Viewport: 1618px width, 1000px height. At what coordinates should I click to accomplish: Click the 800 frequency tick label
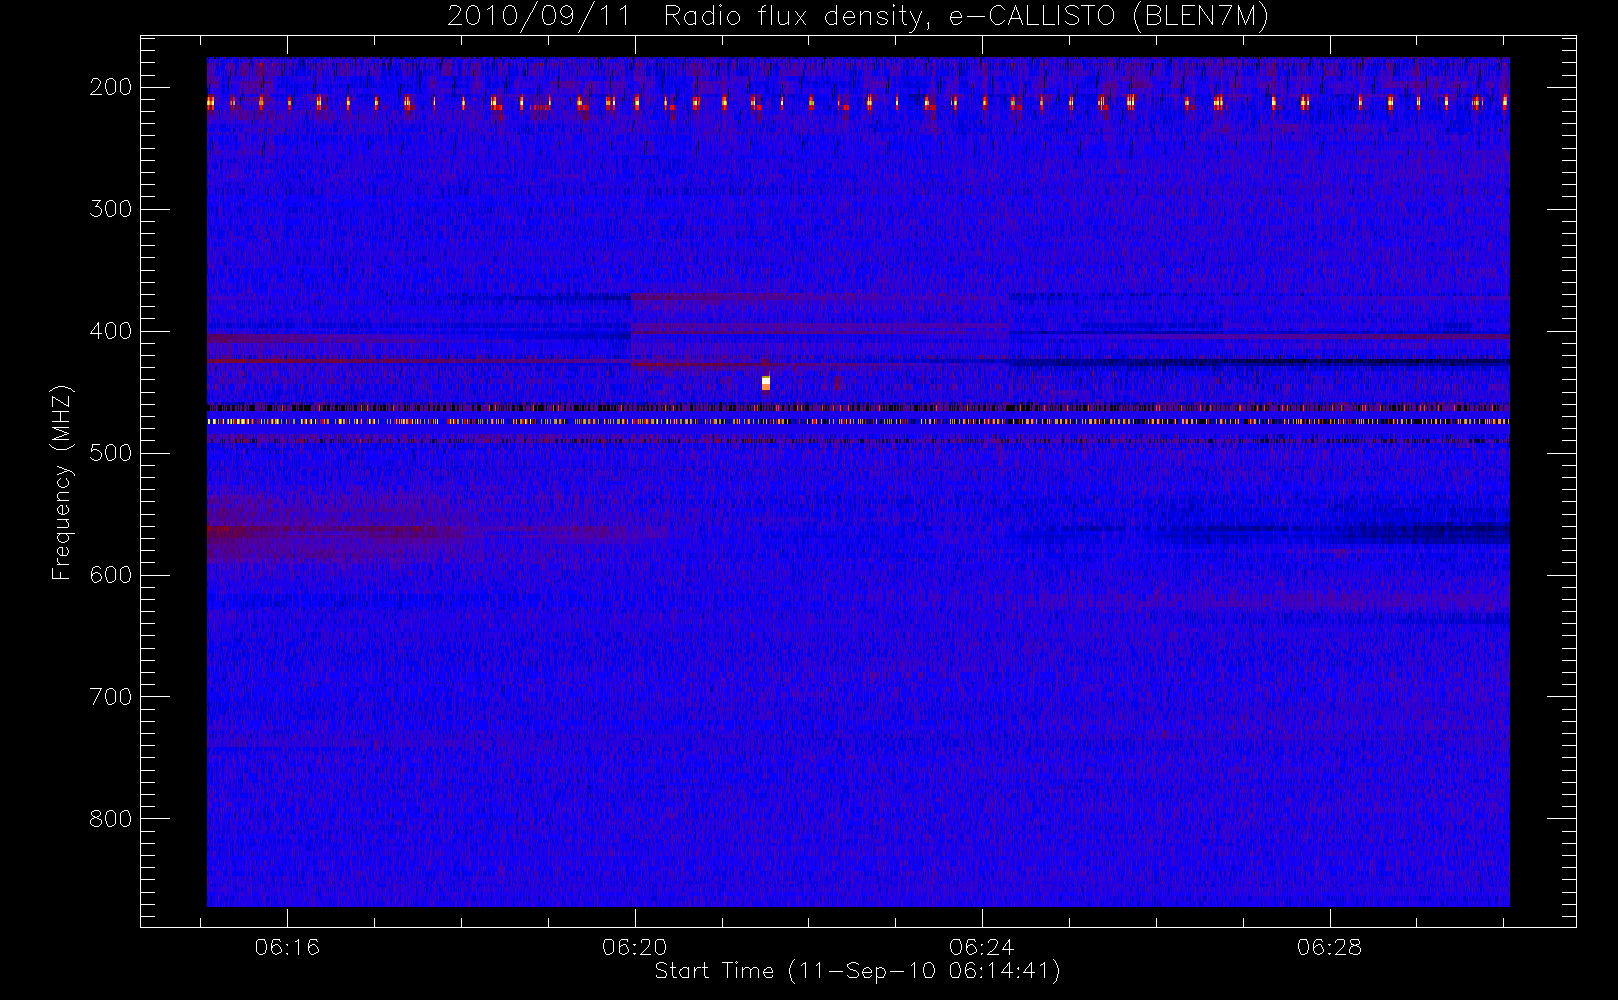[111, 819]
